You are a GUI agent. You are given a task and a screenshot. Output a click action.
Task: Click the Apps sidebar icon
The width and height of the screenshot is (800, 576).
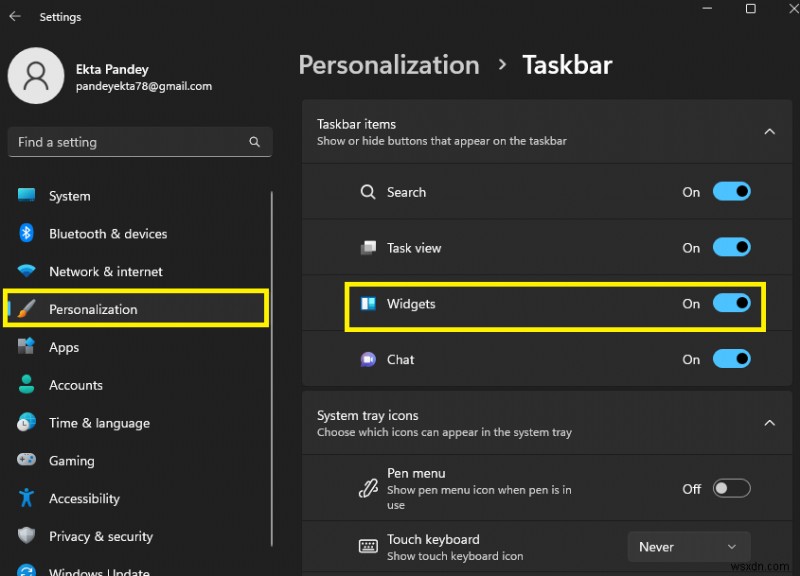[x=28, y=347]
